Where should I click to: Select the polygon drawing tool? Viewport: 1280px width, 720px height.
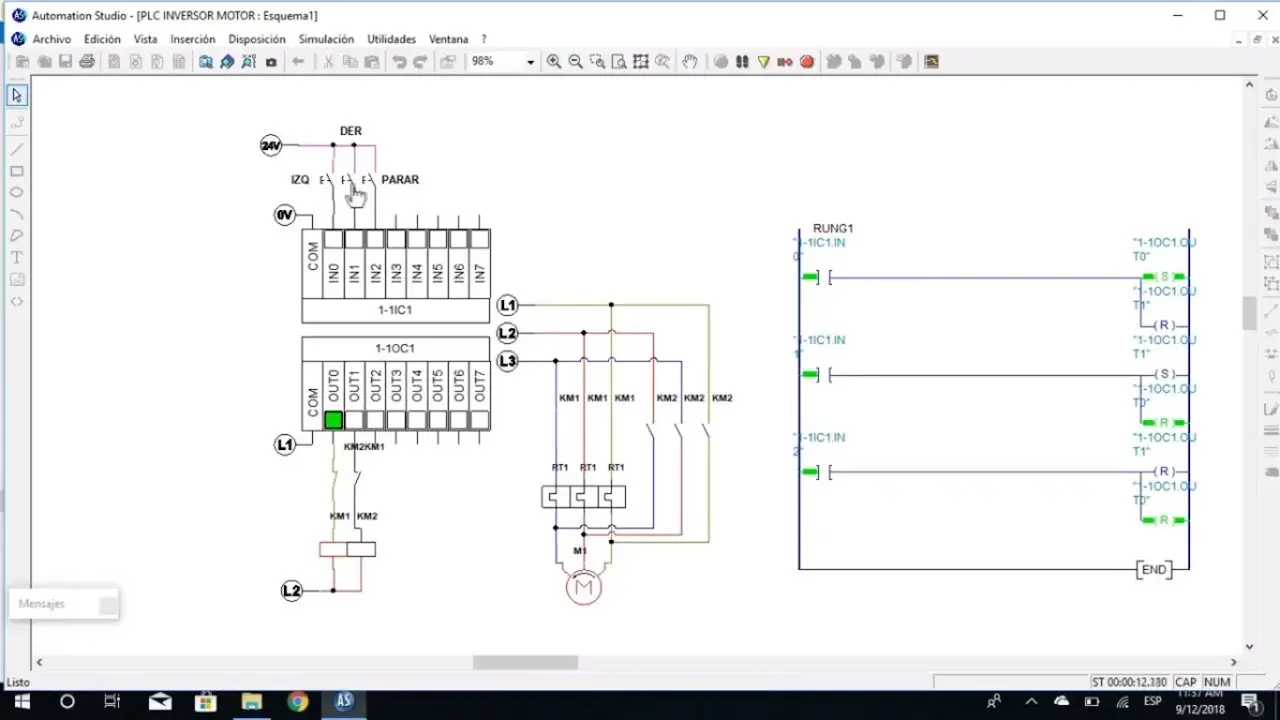17,236
